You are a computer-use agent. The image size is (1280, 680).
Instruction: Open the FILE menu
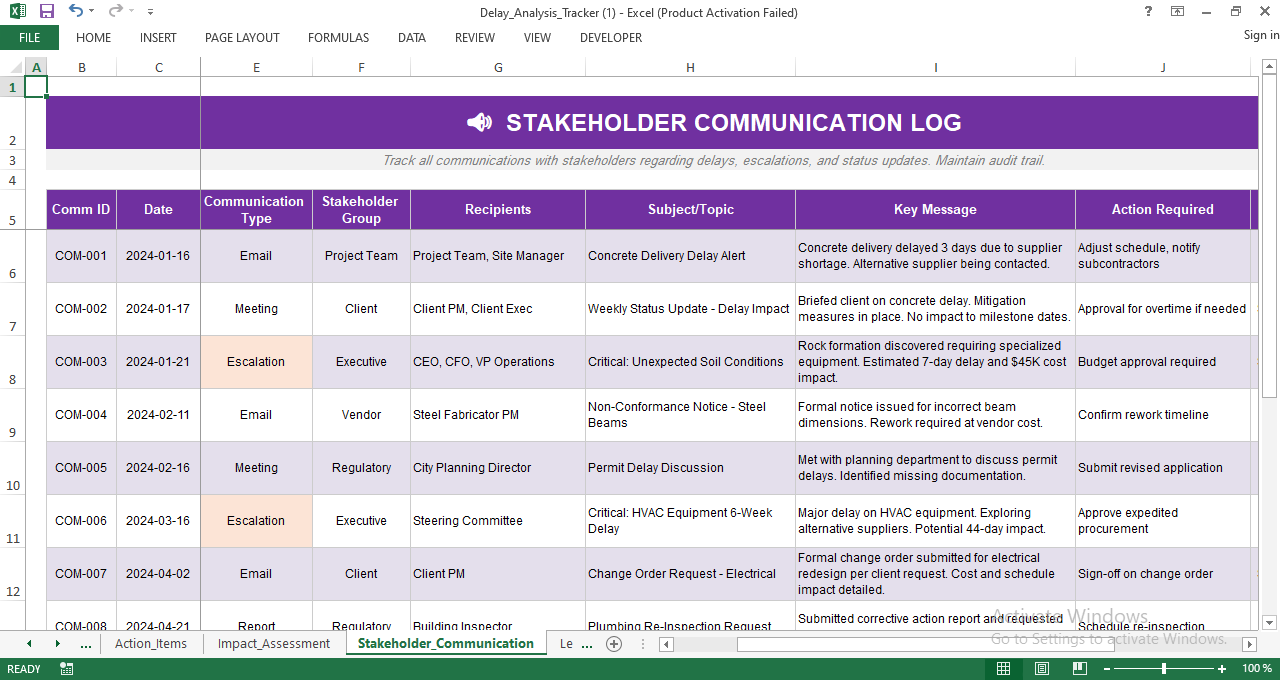[x=29, y=37]
